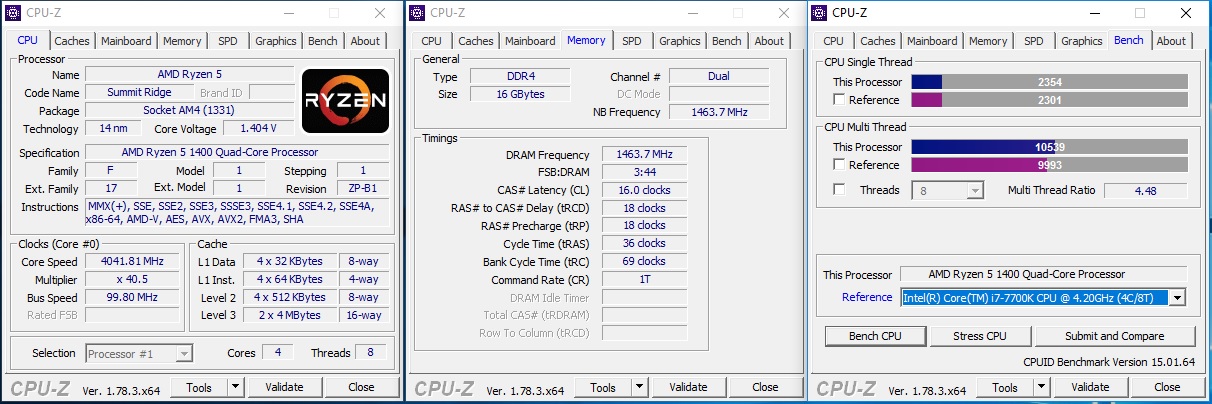
Task: Enable the Single Thread Reference checkbox
Action: (x=839, y=100)
